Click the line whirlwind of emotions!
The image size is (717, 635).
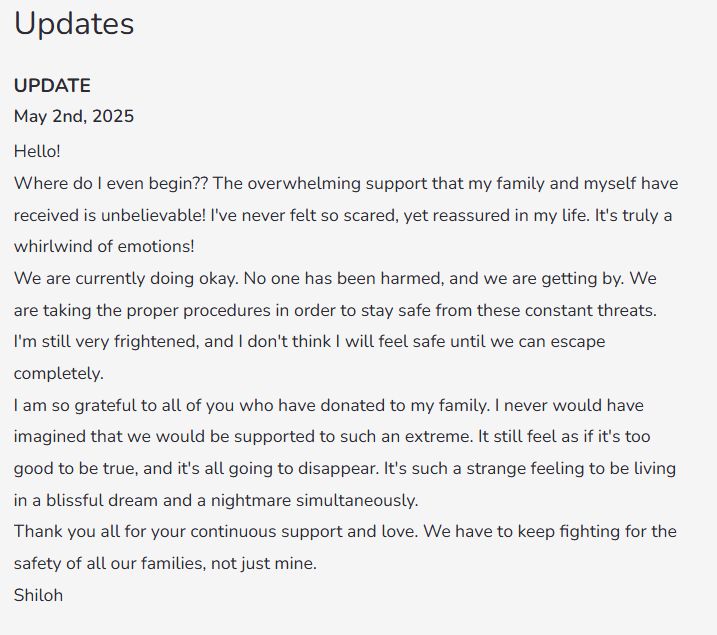(104, 246)
